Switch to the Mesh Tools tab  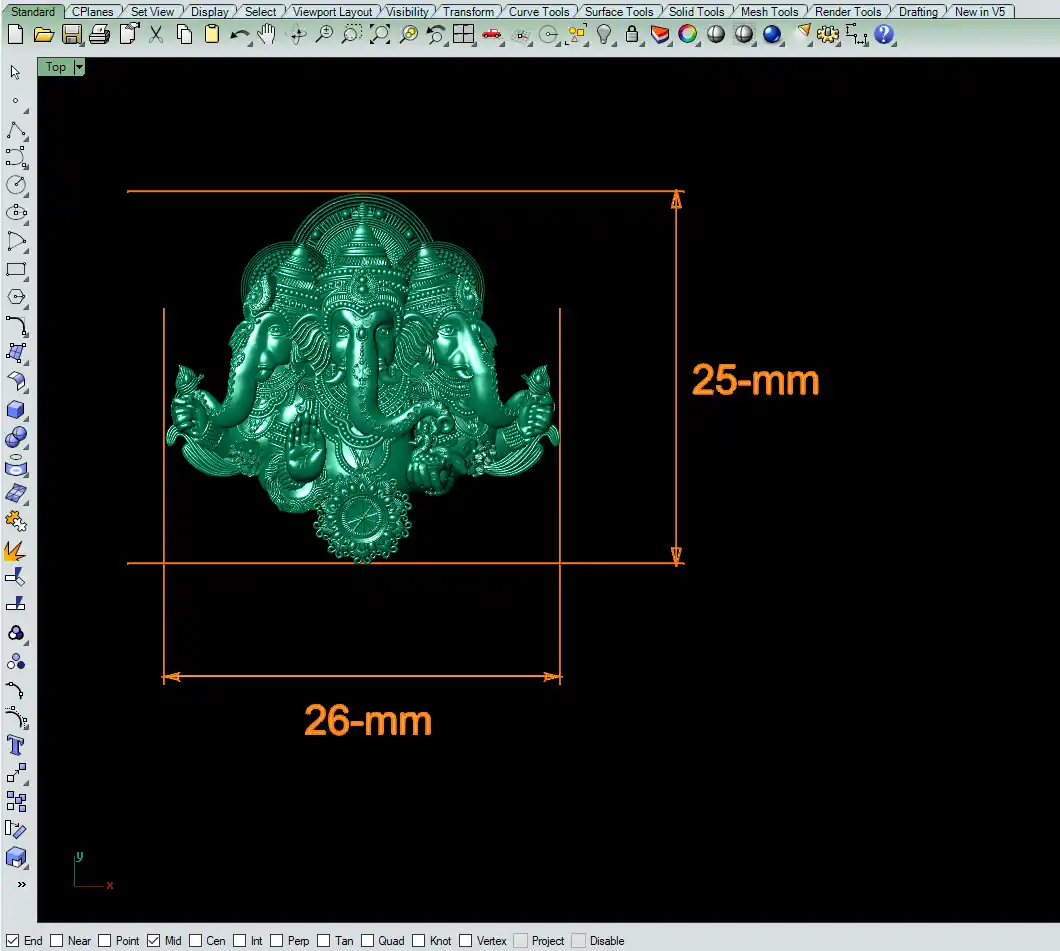click(x=769, y=12)
